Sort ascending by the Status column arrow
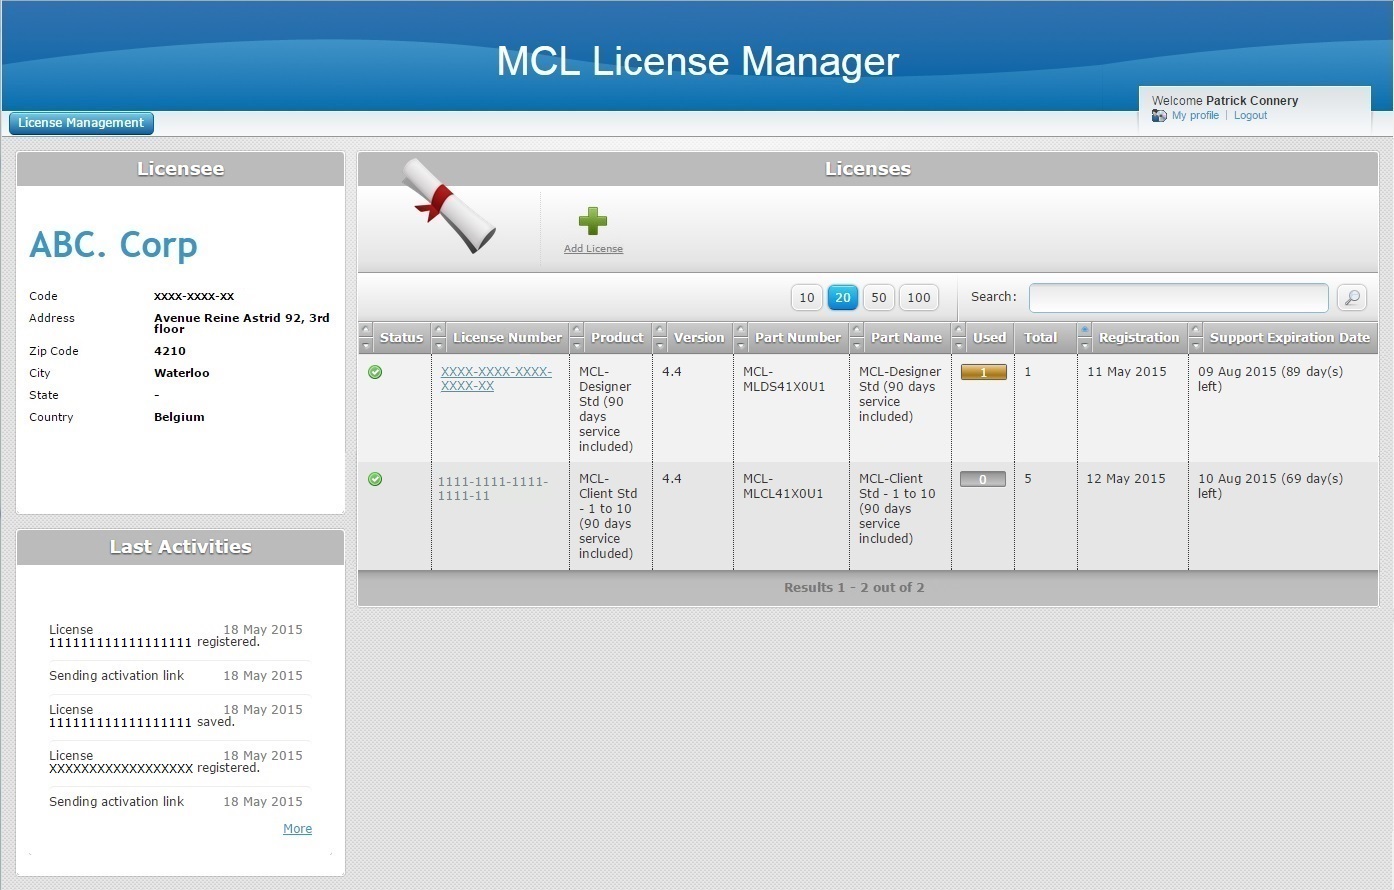This screenshot has width=1394, height=890. tap(366, 330)
